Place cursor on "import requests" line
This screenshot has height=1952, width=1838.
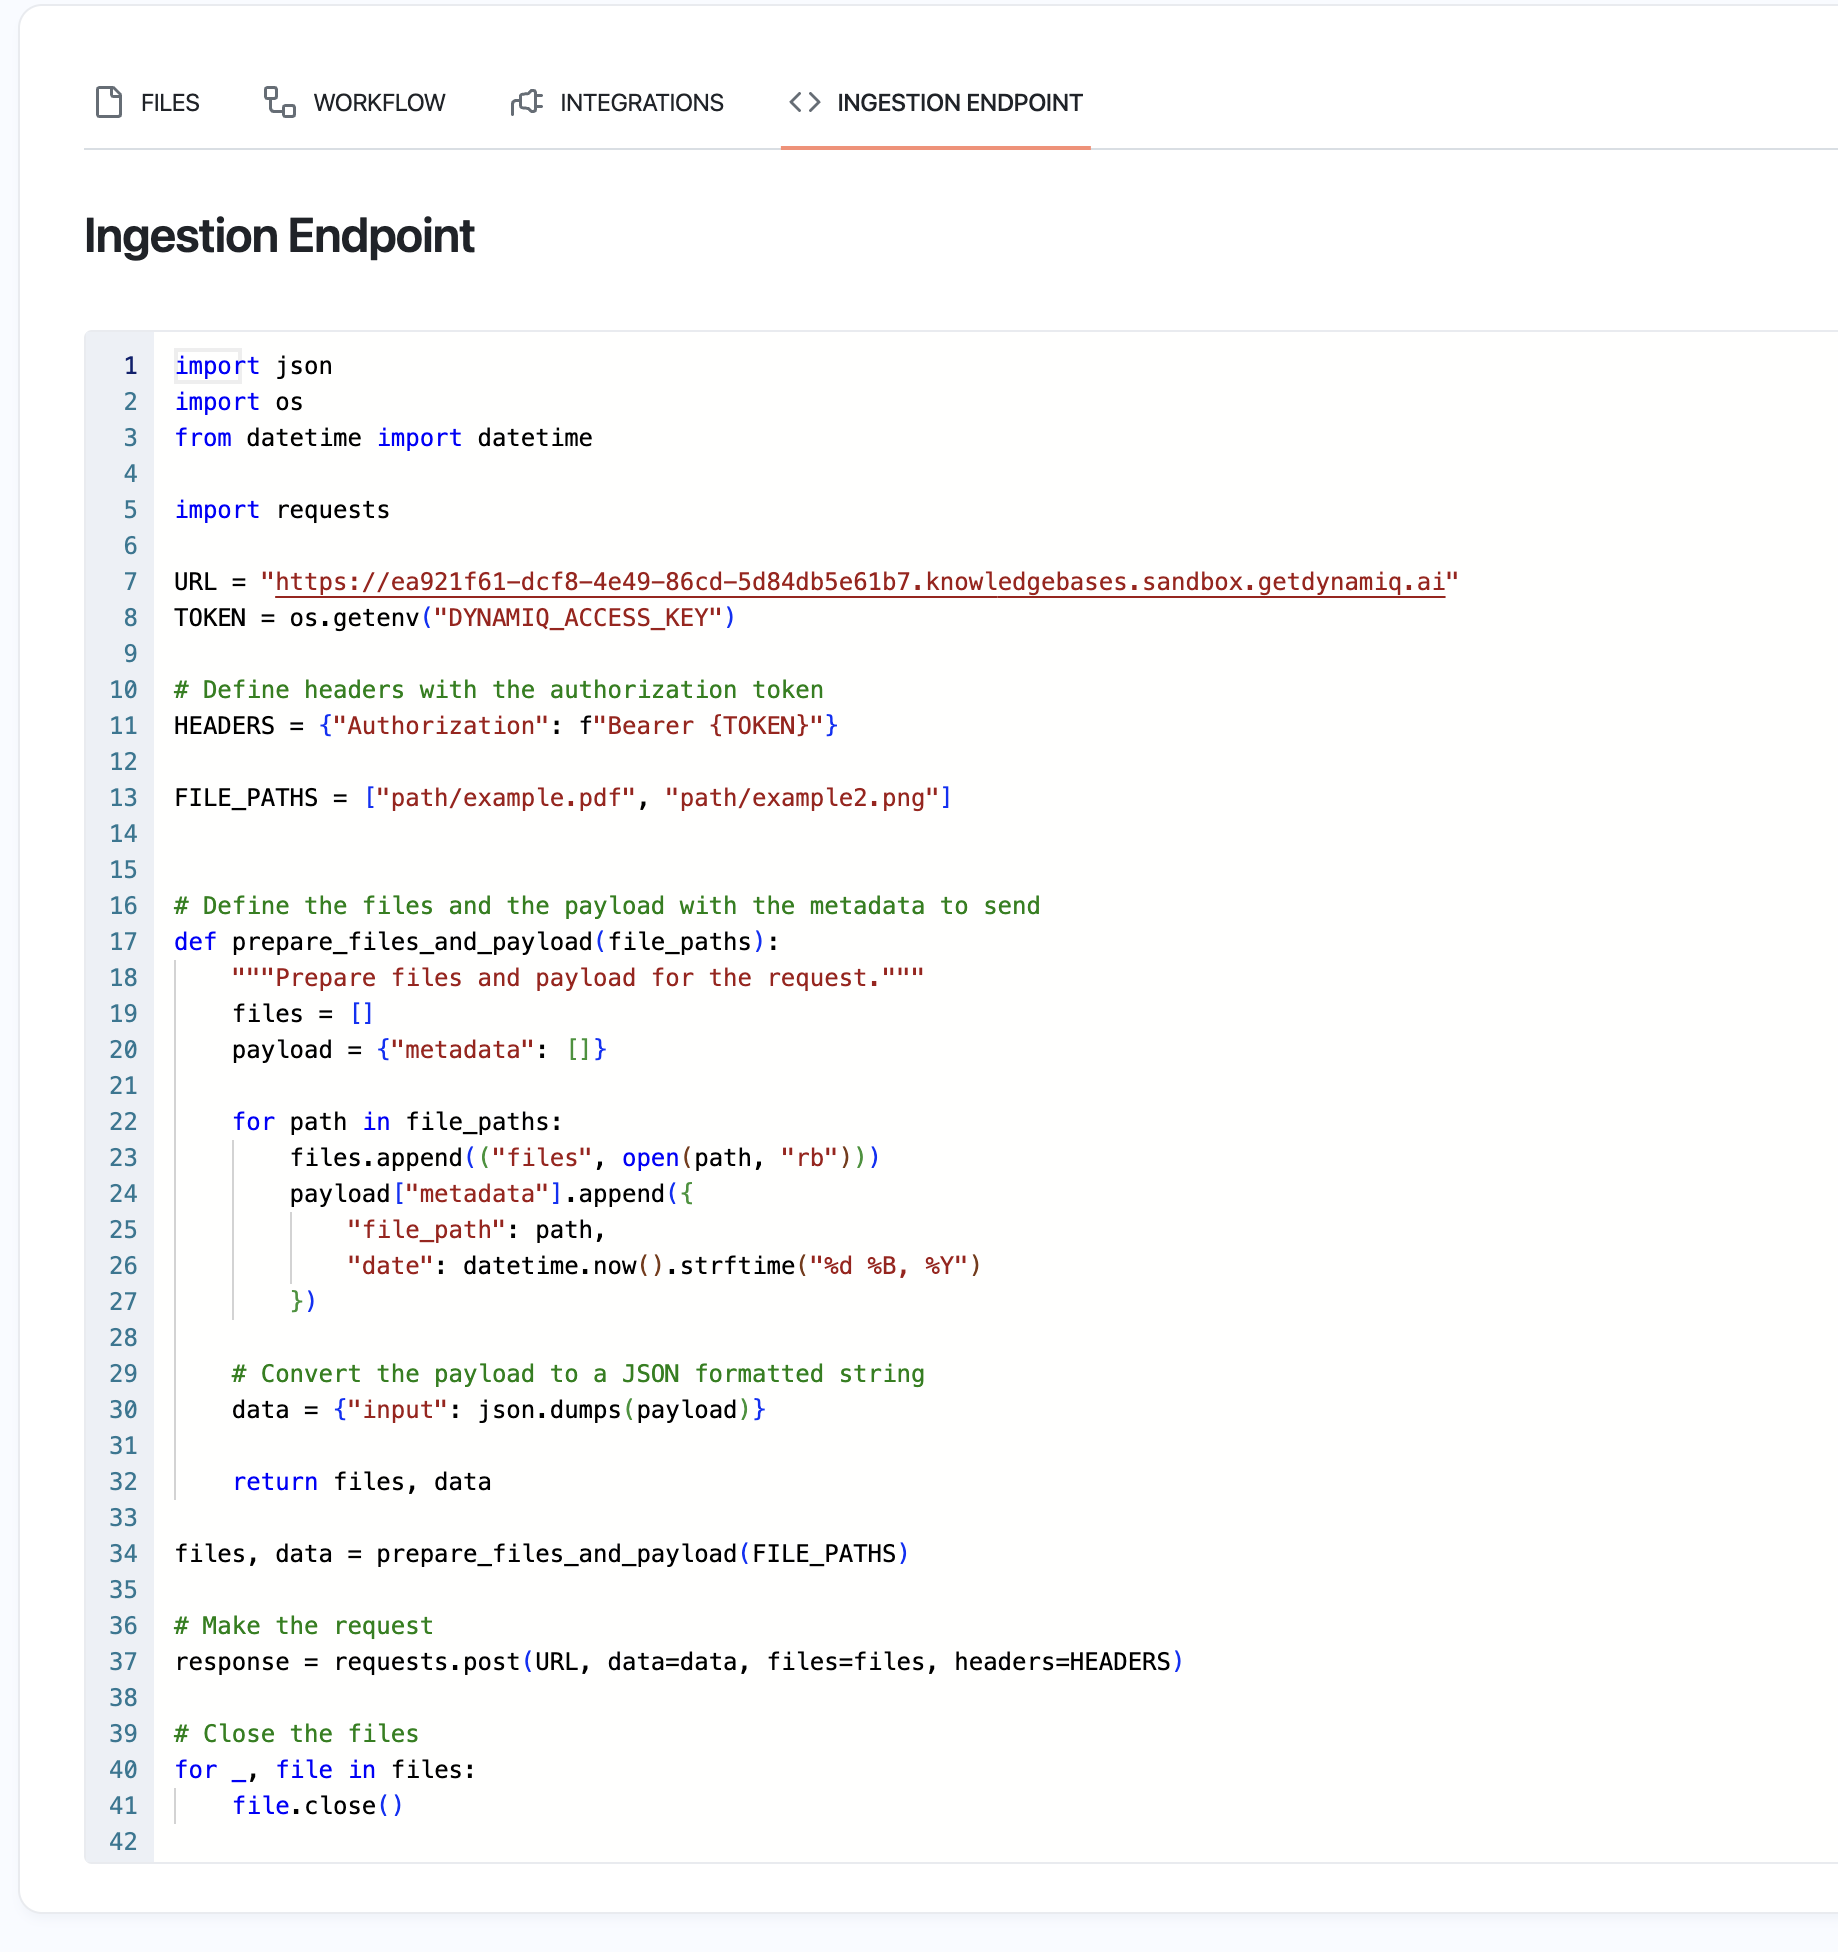click(x=282, y=510)
